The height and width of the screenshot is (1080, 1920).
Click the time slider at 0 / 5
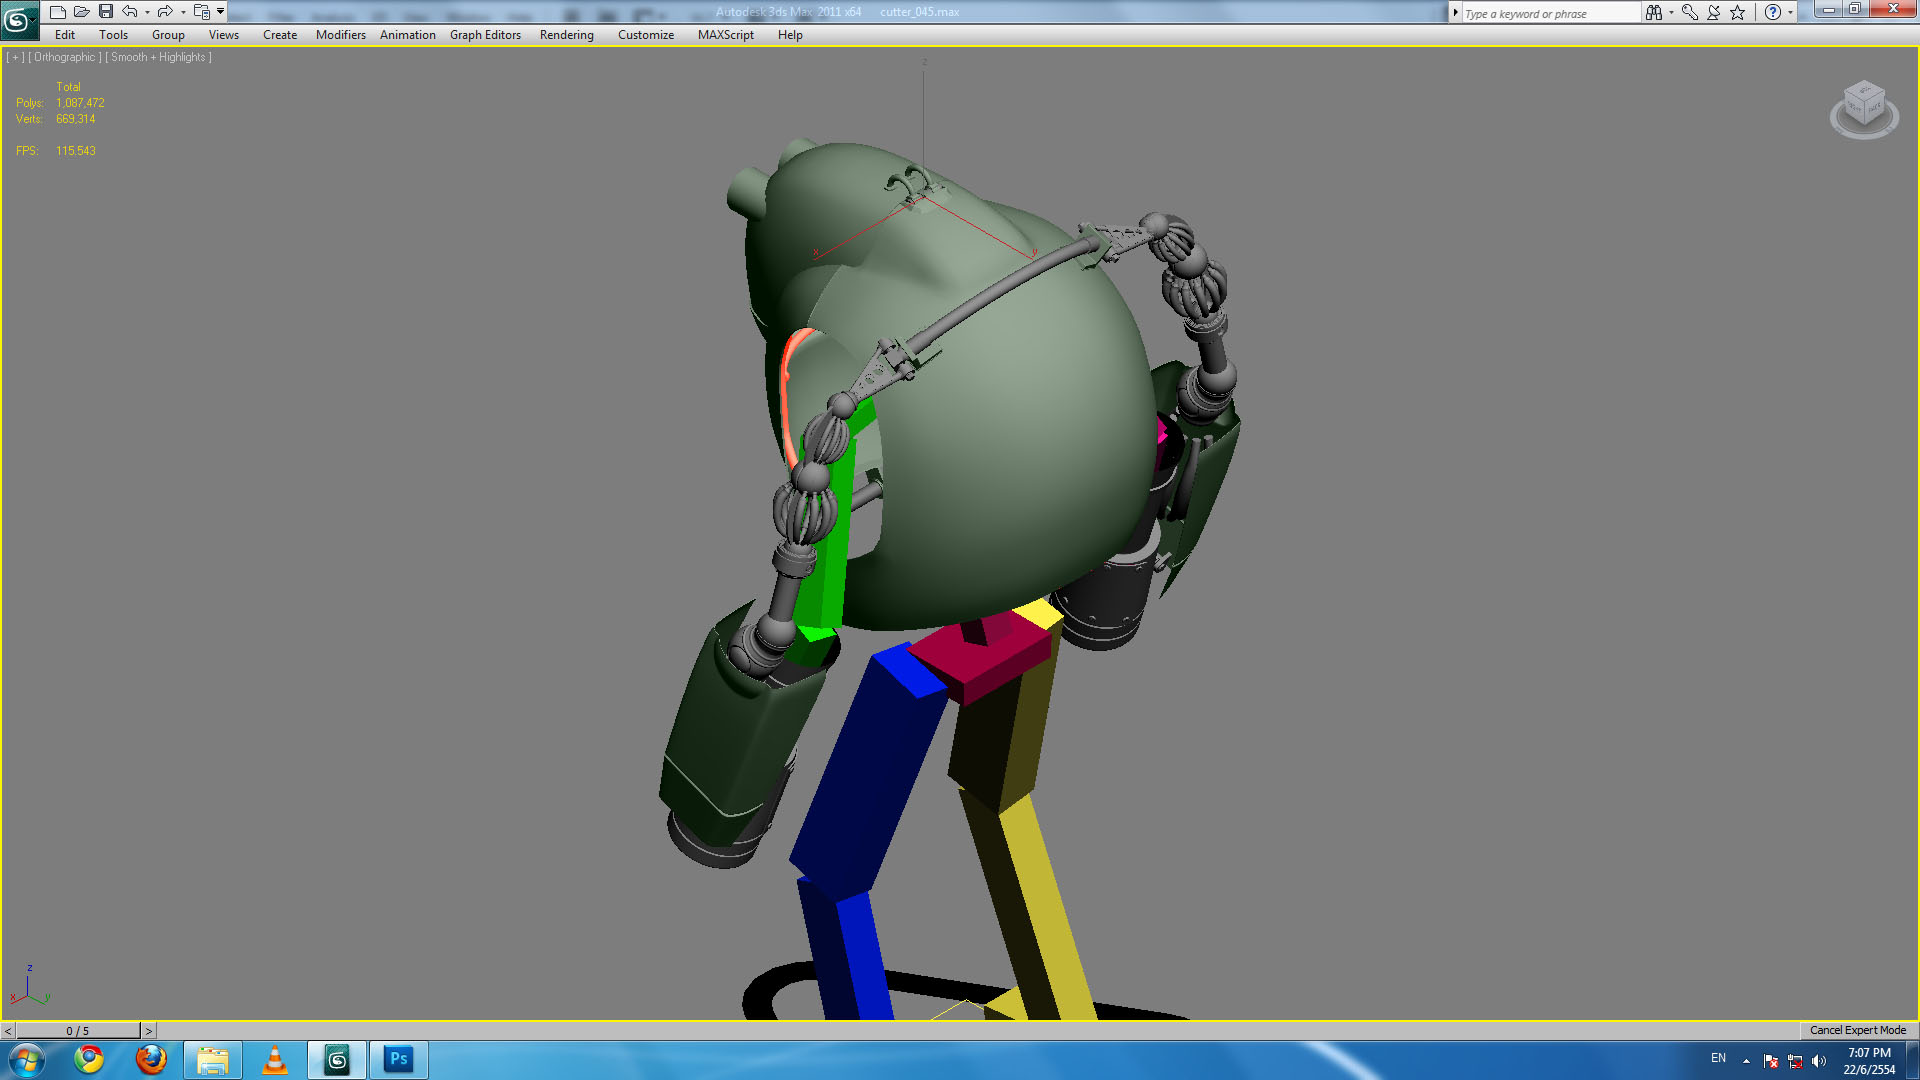(78, 1030)
